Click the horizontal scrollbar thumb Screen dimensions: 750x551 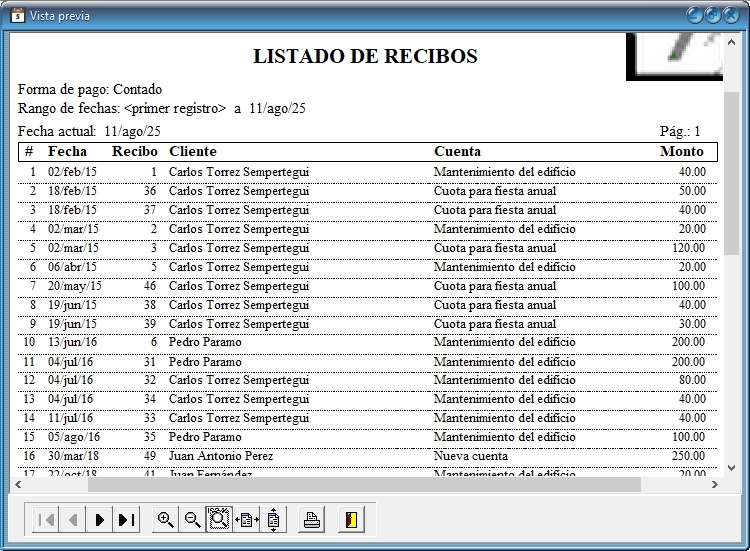coord(364,485)
